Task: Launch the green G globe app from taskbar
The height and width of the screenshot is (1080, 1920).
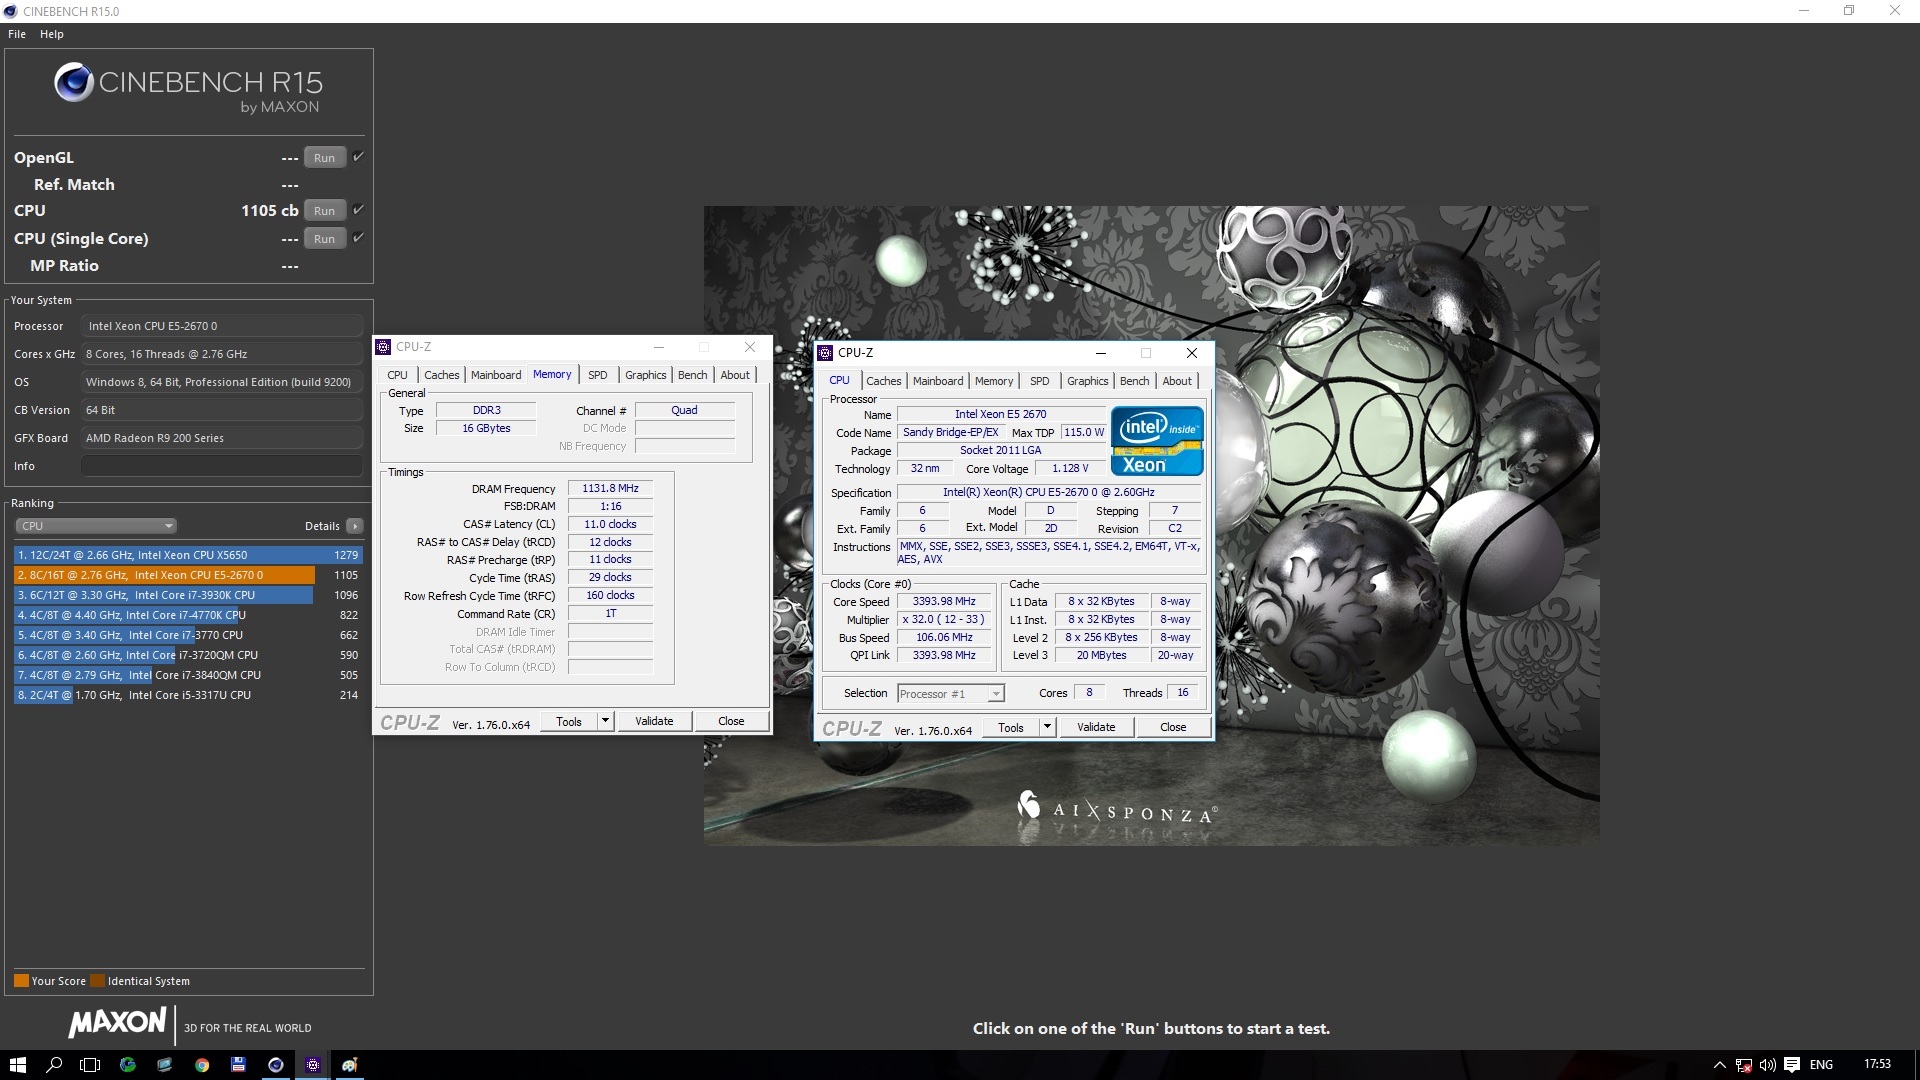Action: 127,1065
